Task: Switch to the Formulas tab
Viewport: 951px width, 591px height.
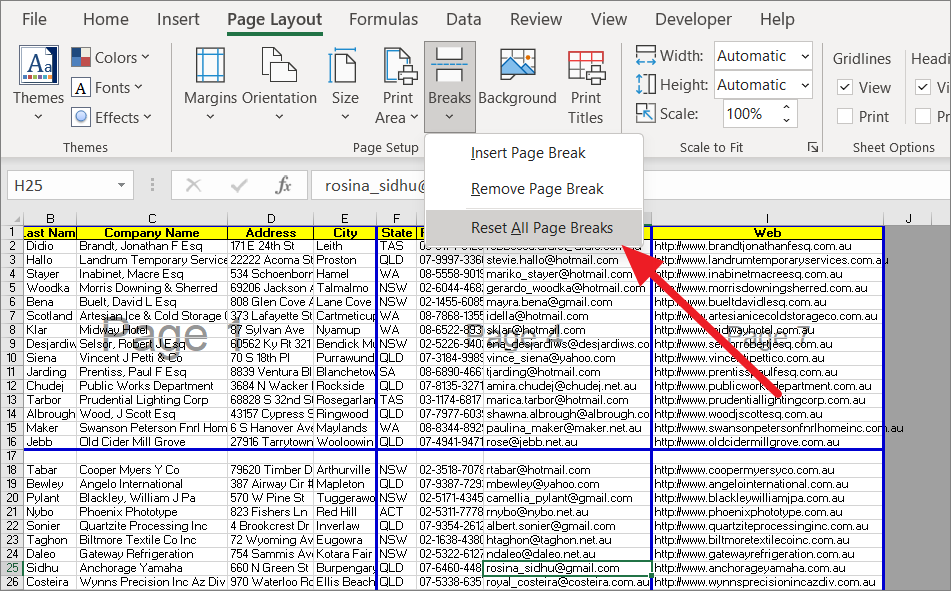Action: (384, 19)
